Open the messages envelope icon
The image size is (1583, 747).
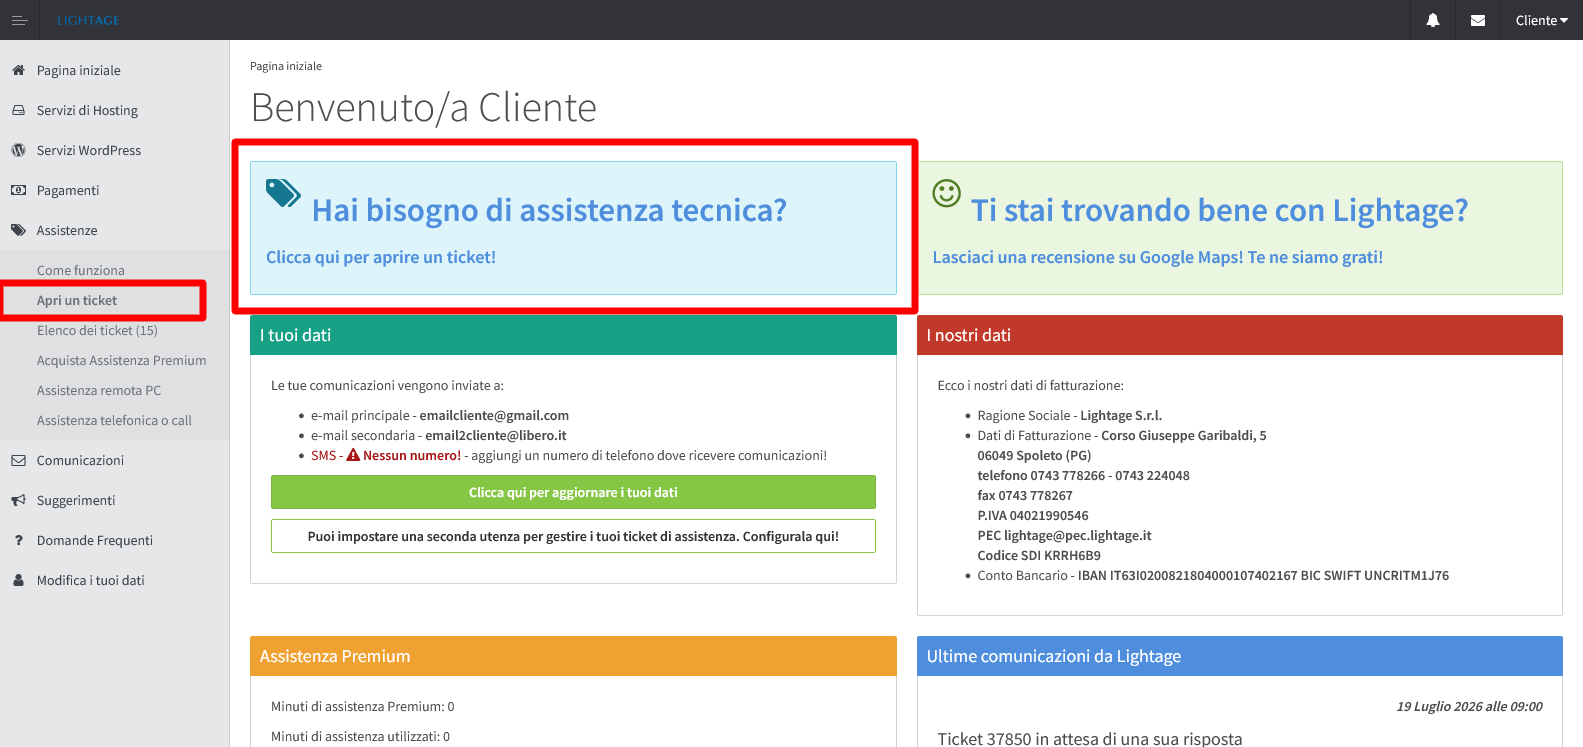(x=1478, y=20)
